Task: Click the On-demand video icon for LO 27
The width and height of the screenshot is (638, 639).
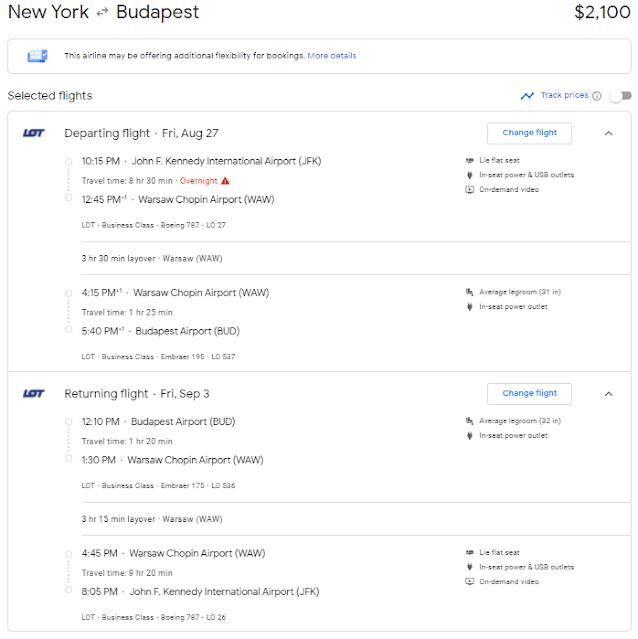Action: point(470,189)
